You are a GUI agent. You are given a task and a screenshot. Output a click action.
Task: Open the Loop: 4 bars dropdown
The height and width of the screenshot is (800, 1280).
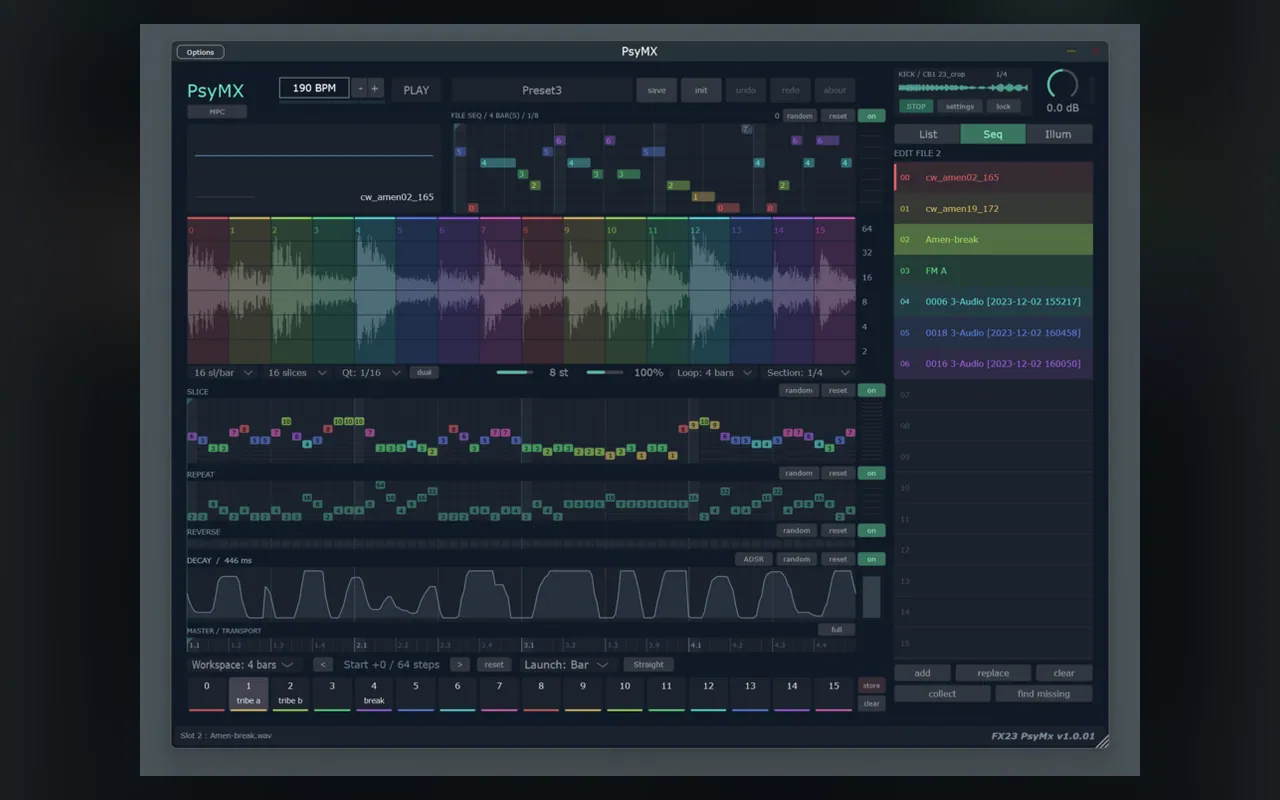[715, 372]
